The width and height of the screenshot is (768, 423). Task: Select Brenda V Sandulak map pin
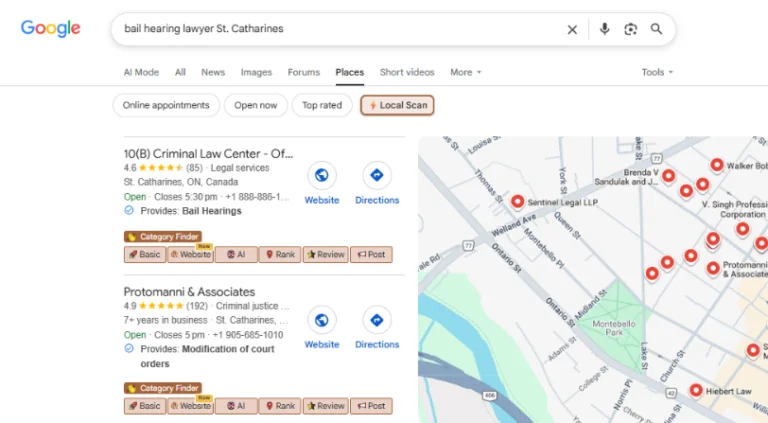(669, 175)
